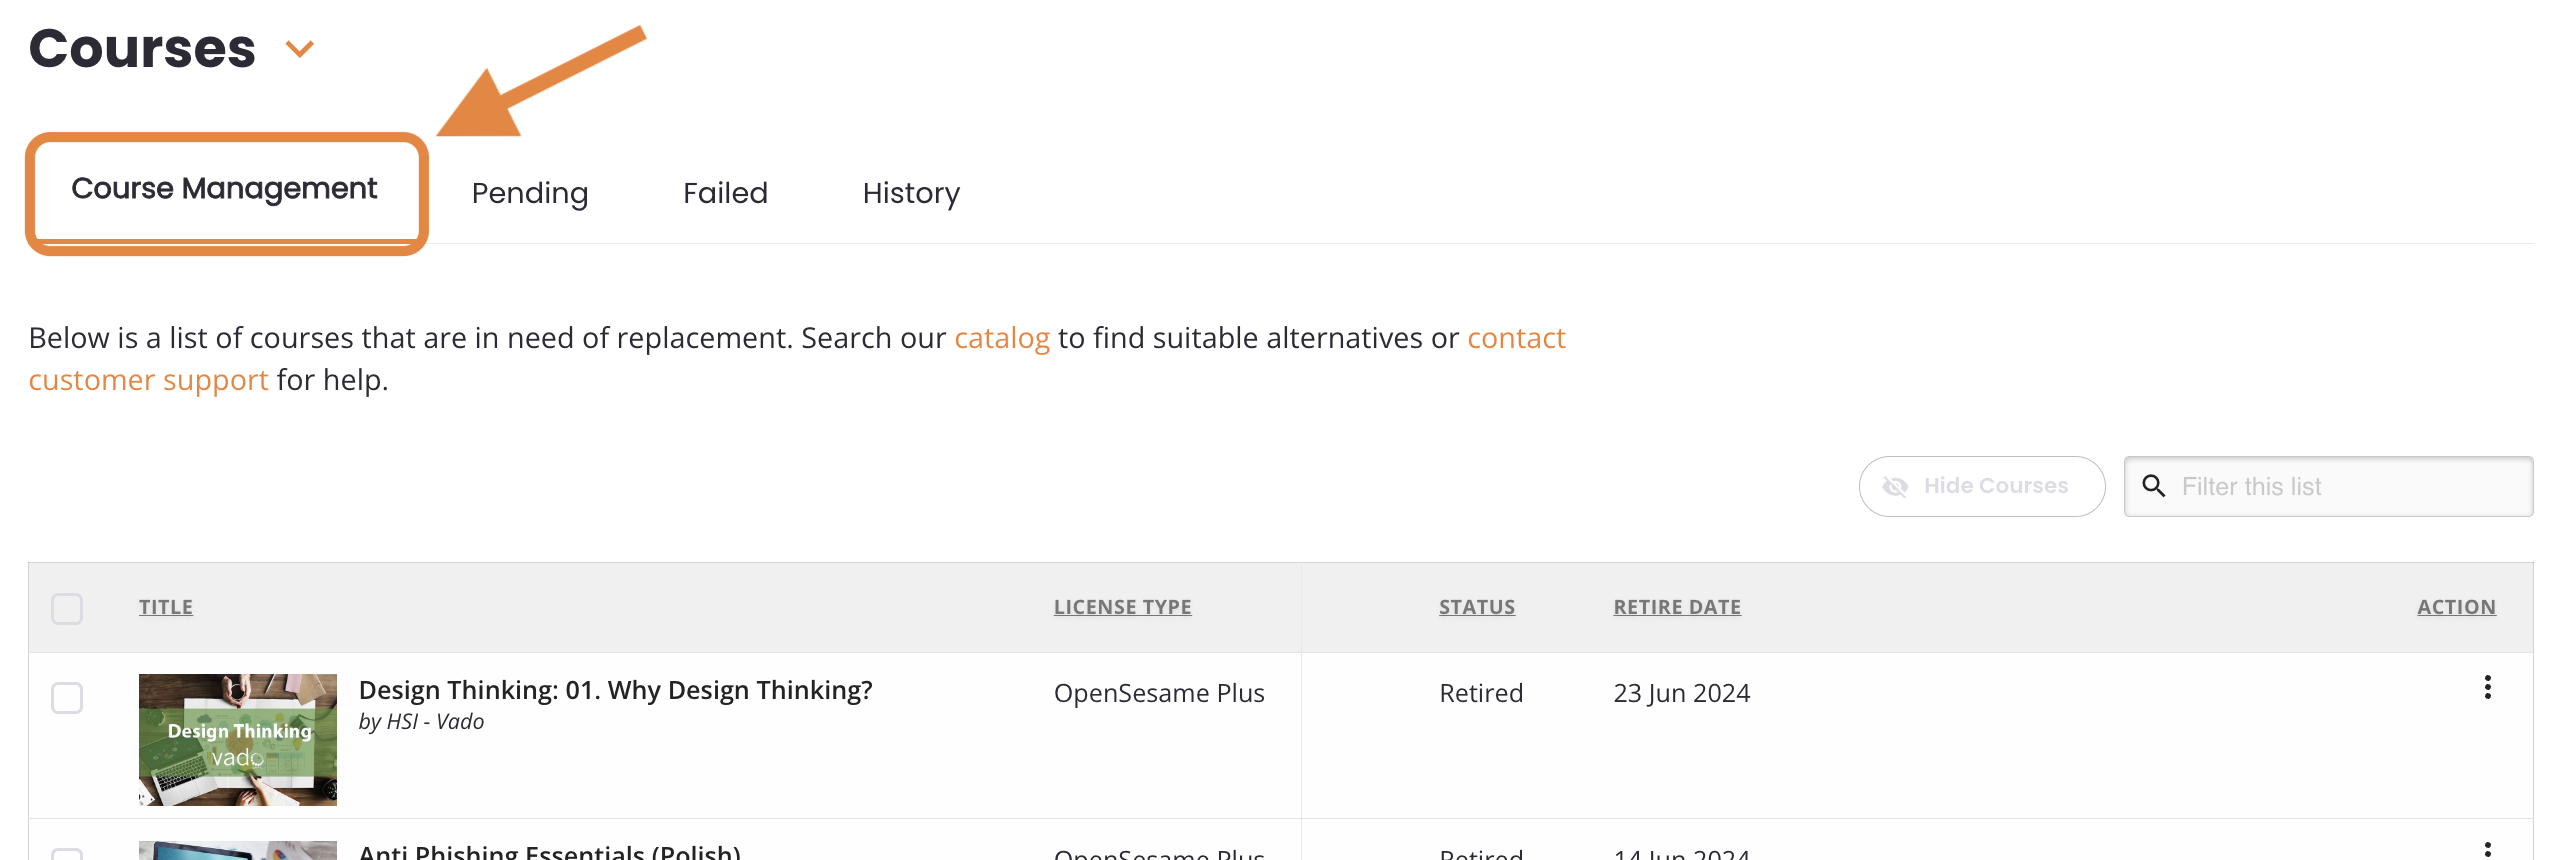Click the Hide Courses button

pos(1981,487)
